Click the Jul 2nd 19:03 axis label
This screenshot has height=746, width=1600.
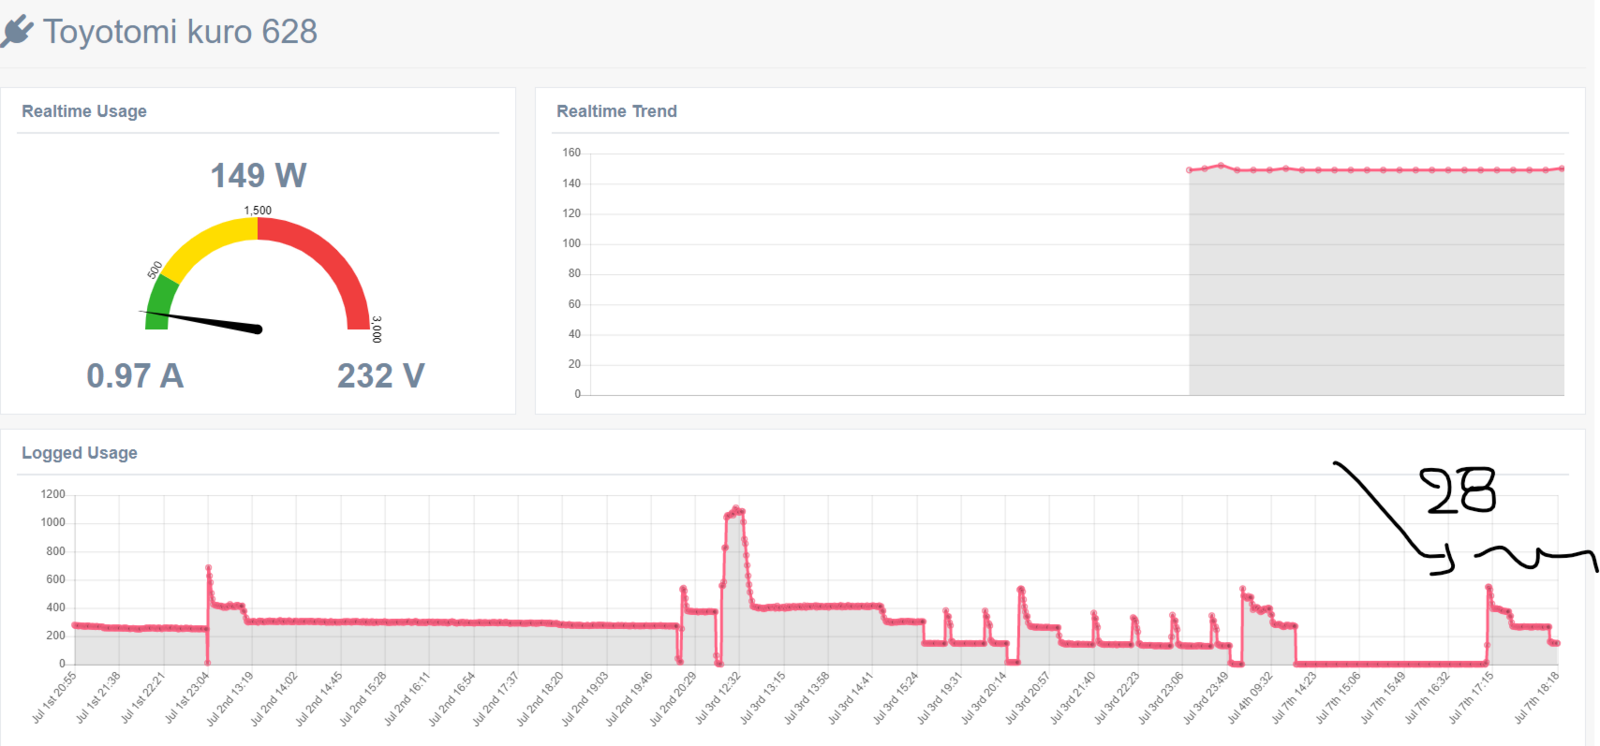585,698
